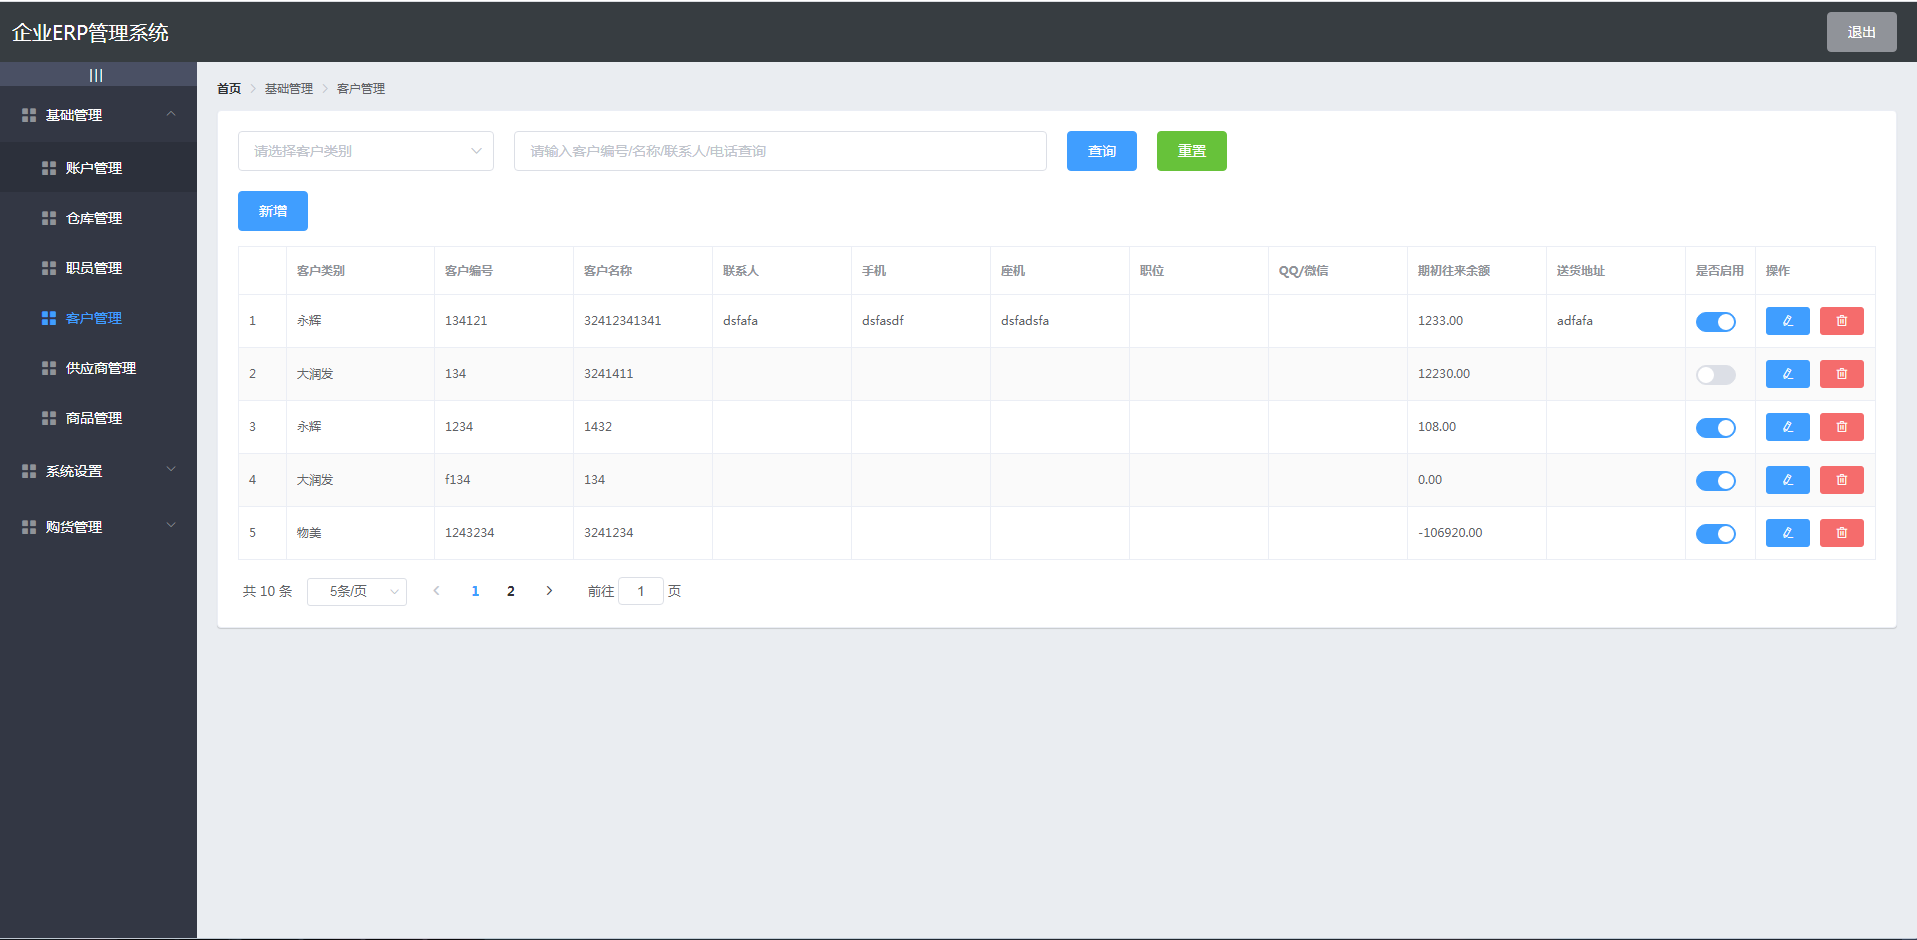Focus the customer search input field
The width and height of the screenshot is (1917, 940).
(780, 151)
